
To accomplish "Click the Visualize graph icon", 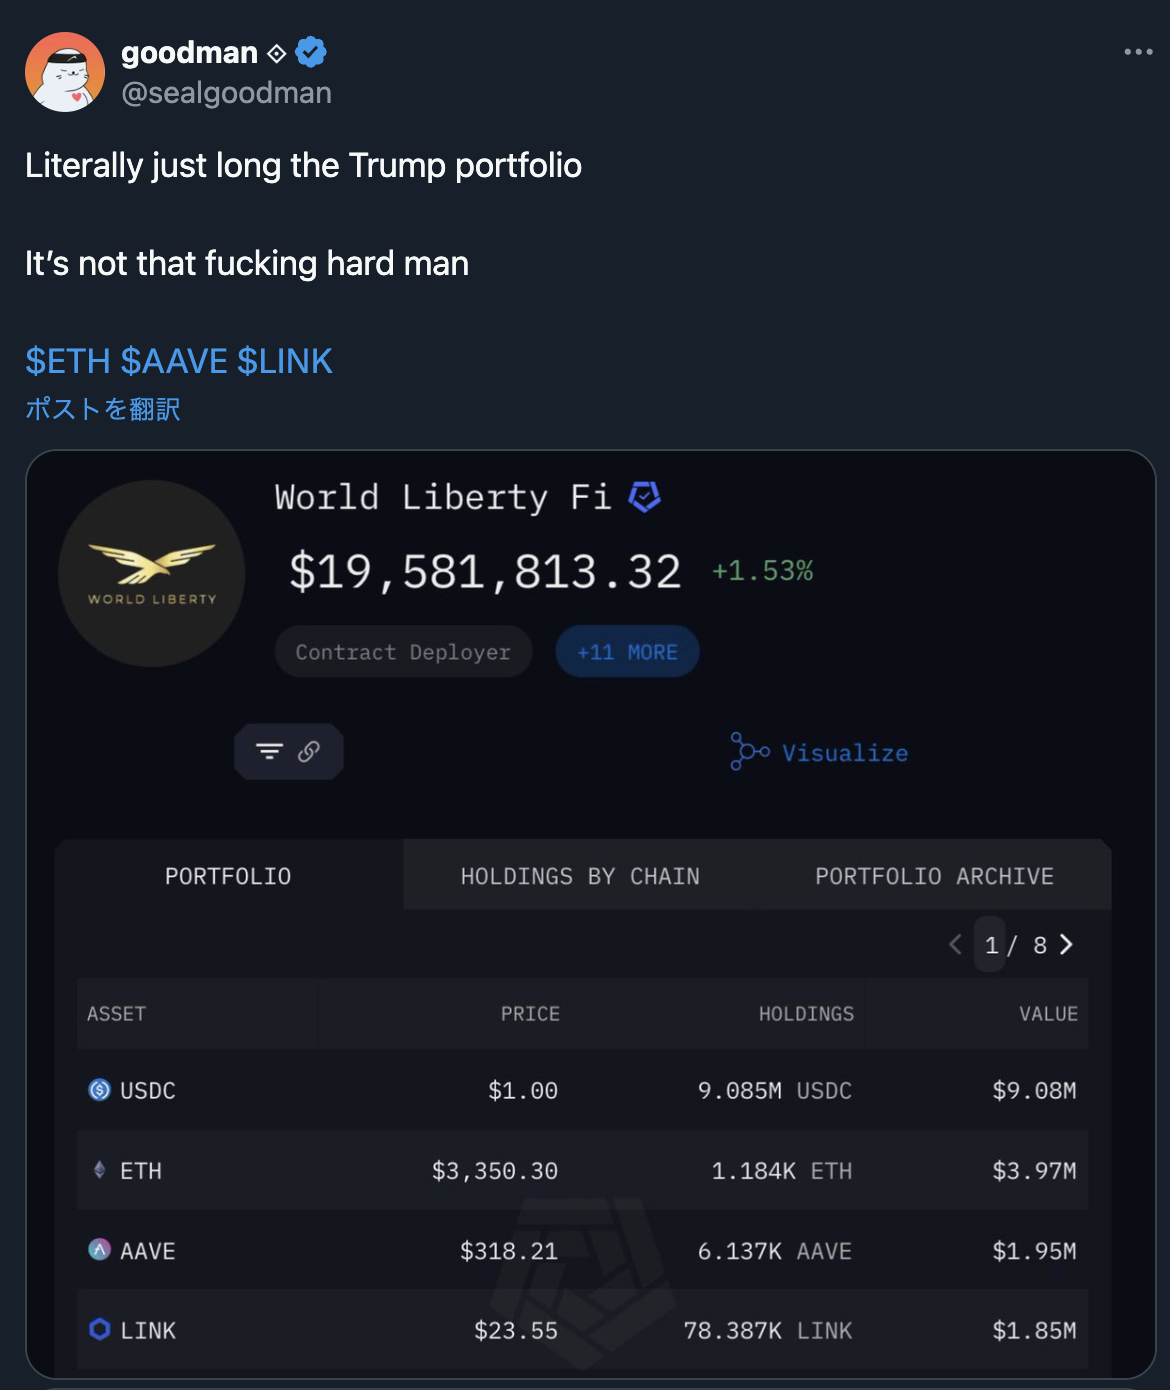I will coord(749,752).
